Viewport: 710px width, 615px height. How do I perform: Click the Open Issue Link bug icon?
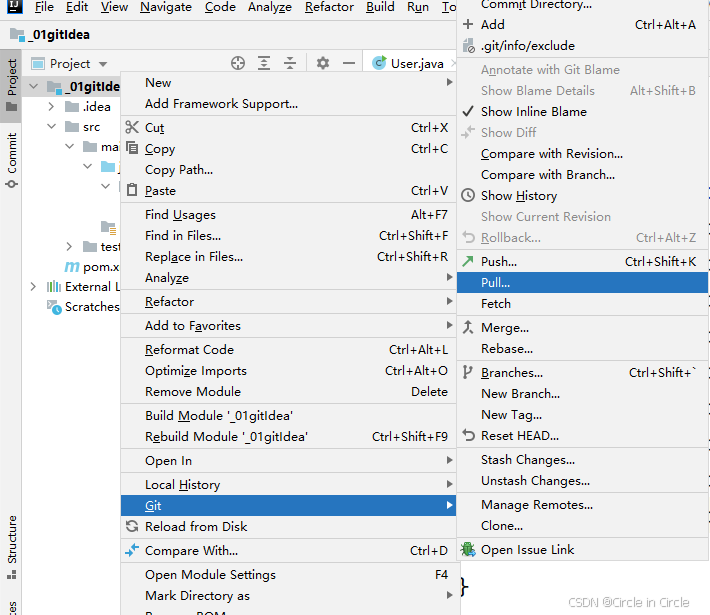468,550
